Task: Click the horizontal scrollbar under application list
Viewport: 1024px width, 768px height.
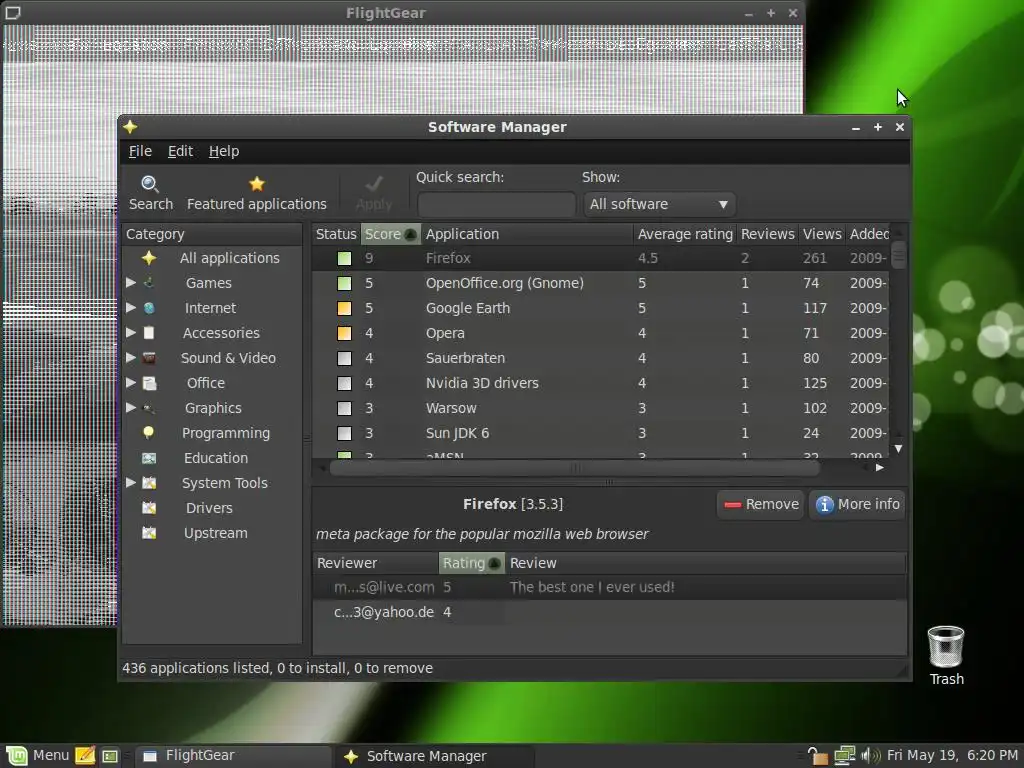Action: [x=575, y=468]
